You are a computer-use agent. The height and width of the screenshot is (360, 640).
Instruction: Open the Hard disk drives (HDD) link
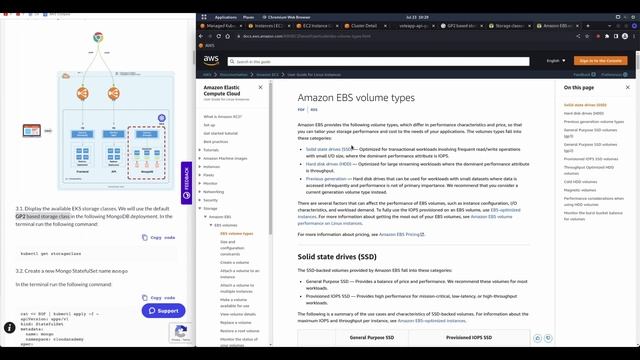pyautogui.click(x=328, y=164)
